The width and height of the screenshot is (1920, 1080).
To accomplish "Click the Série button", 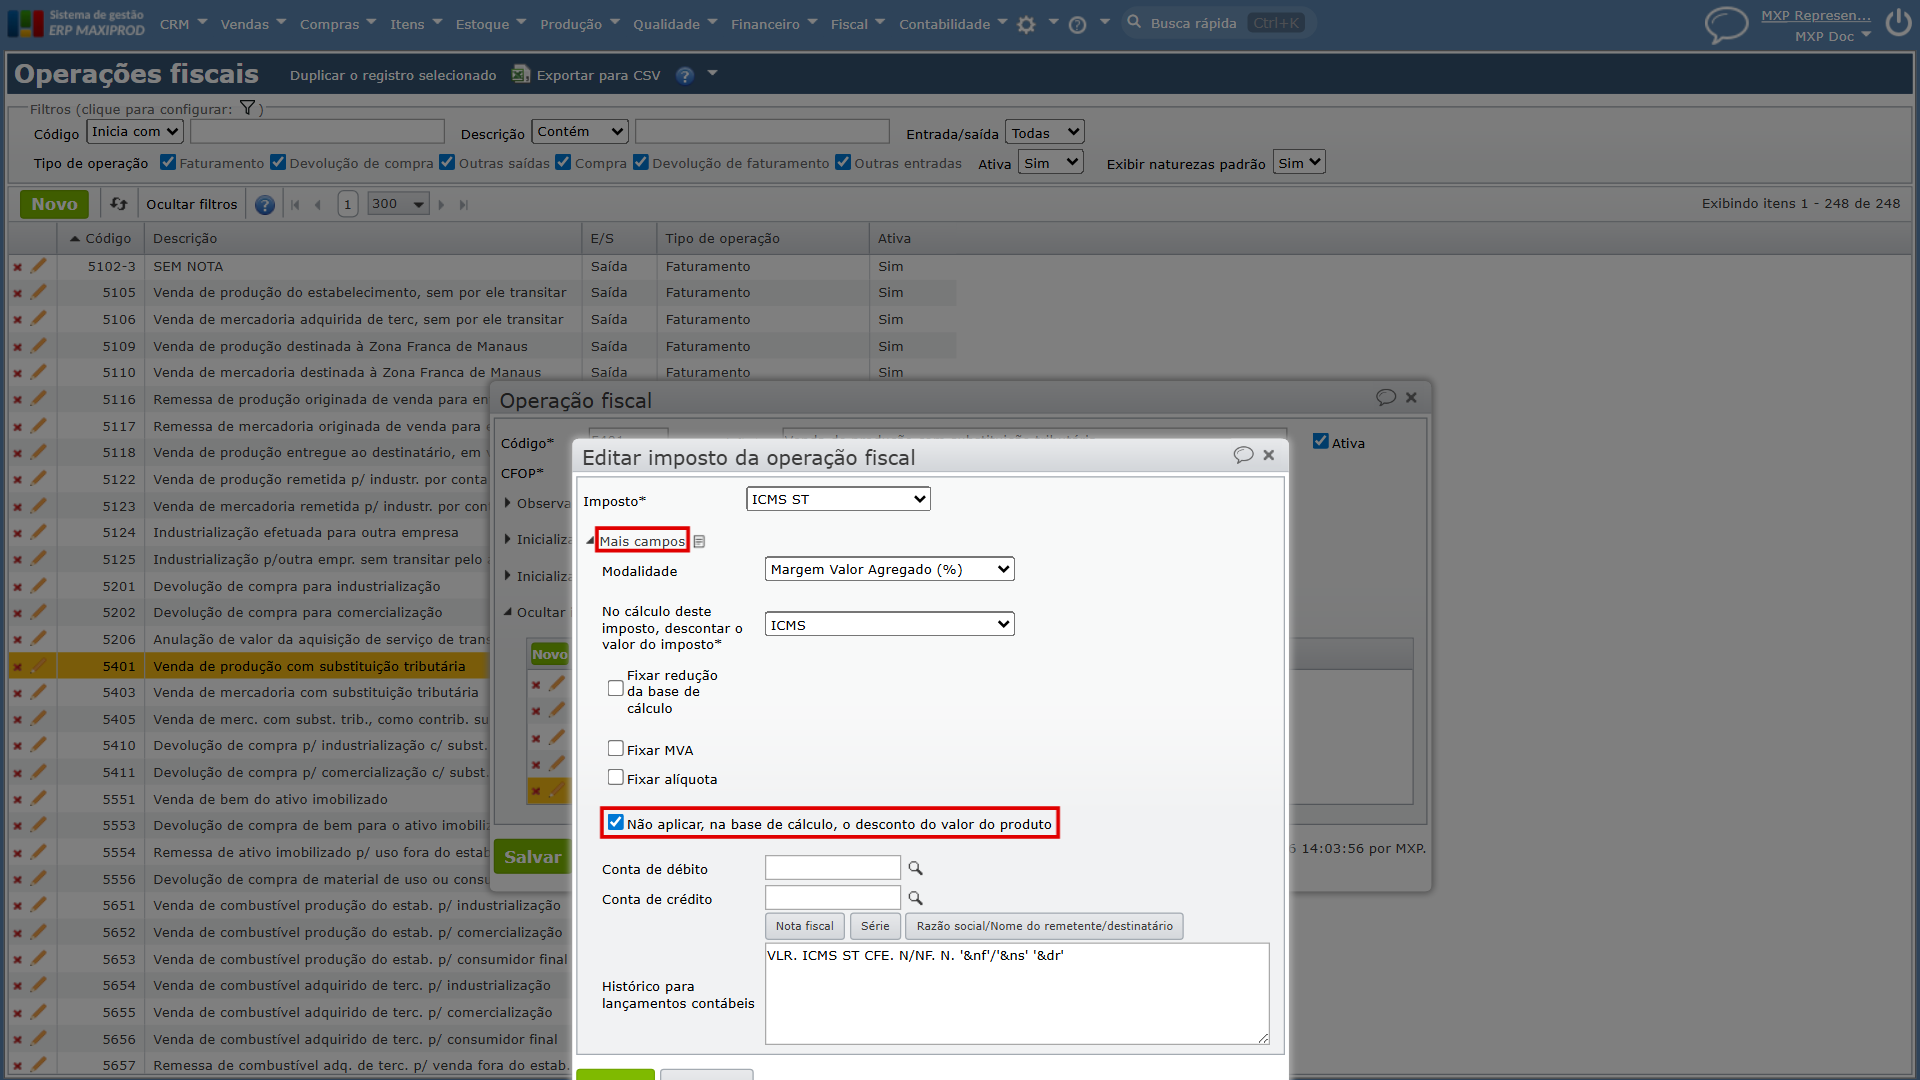I will pyautogui.click(x=875, y=926).
